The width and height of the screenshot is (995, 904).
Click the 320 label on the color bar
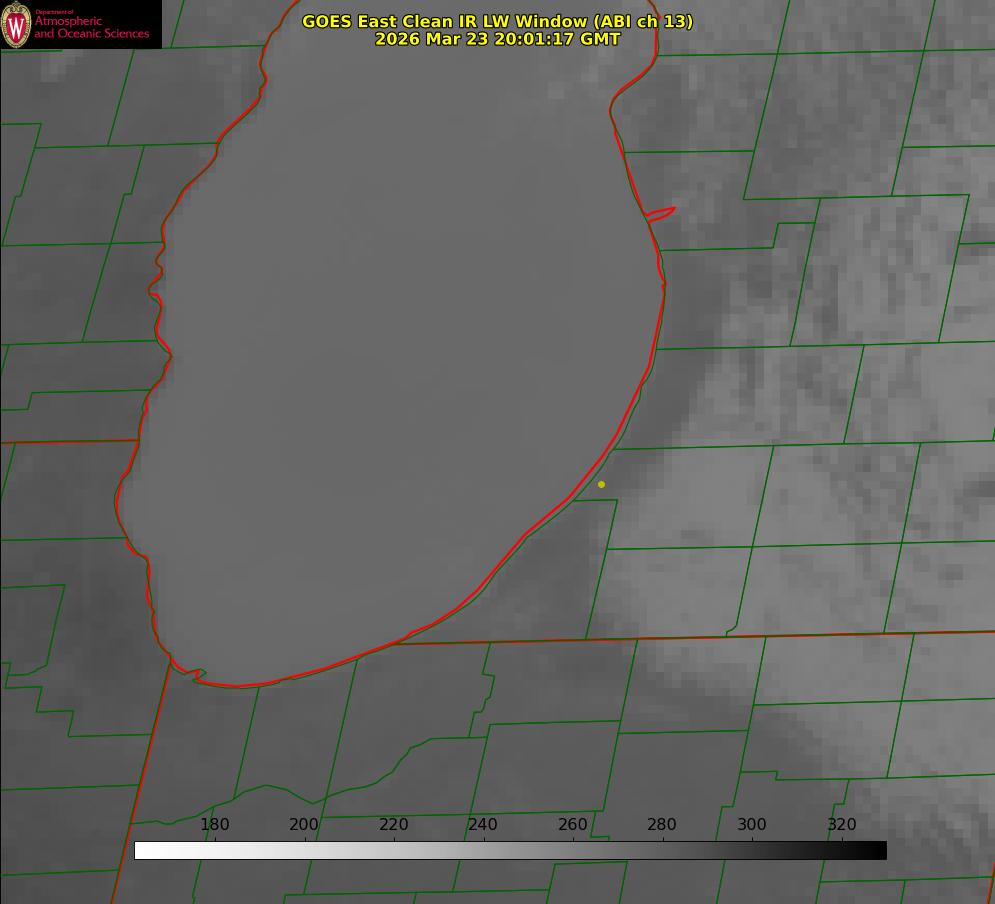pyautogui.click(x=842, y=825)
